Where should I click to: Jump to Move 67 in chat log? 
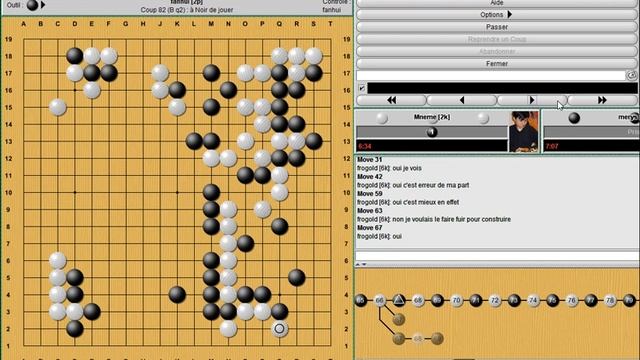pyautogui.click(x=369, y=227)
